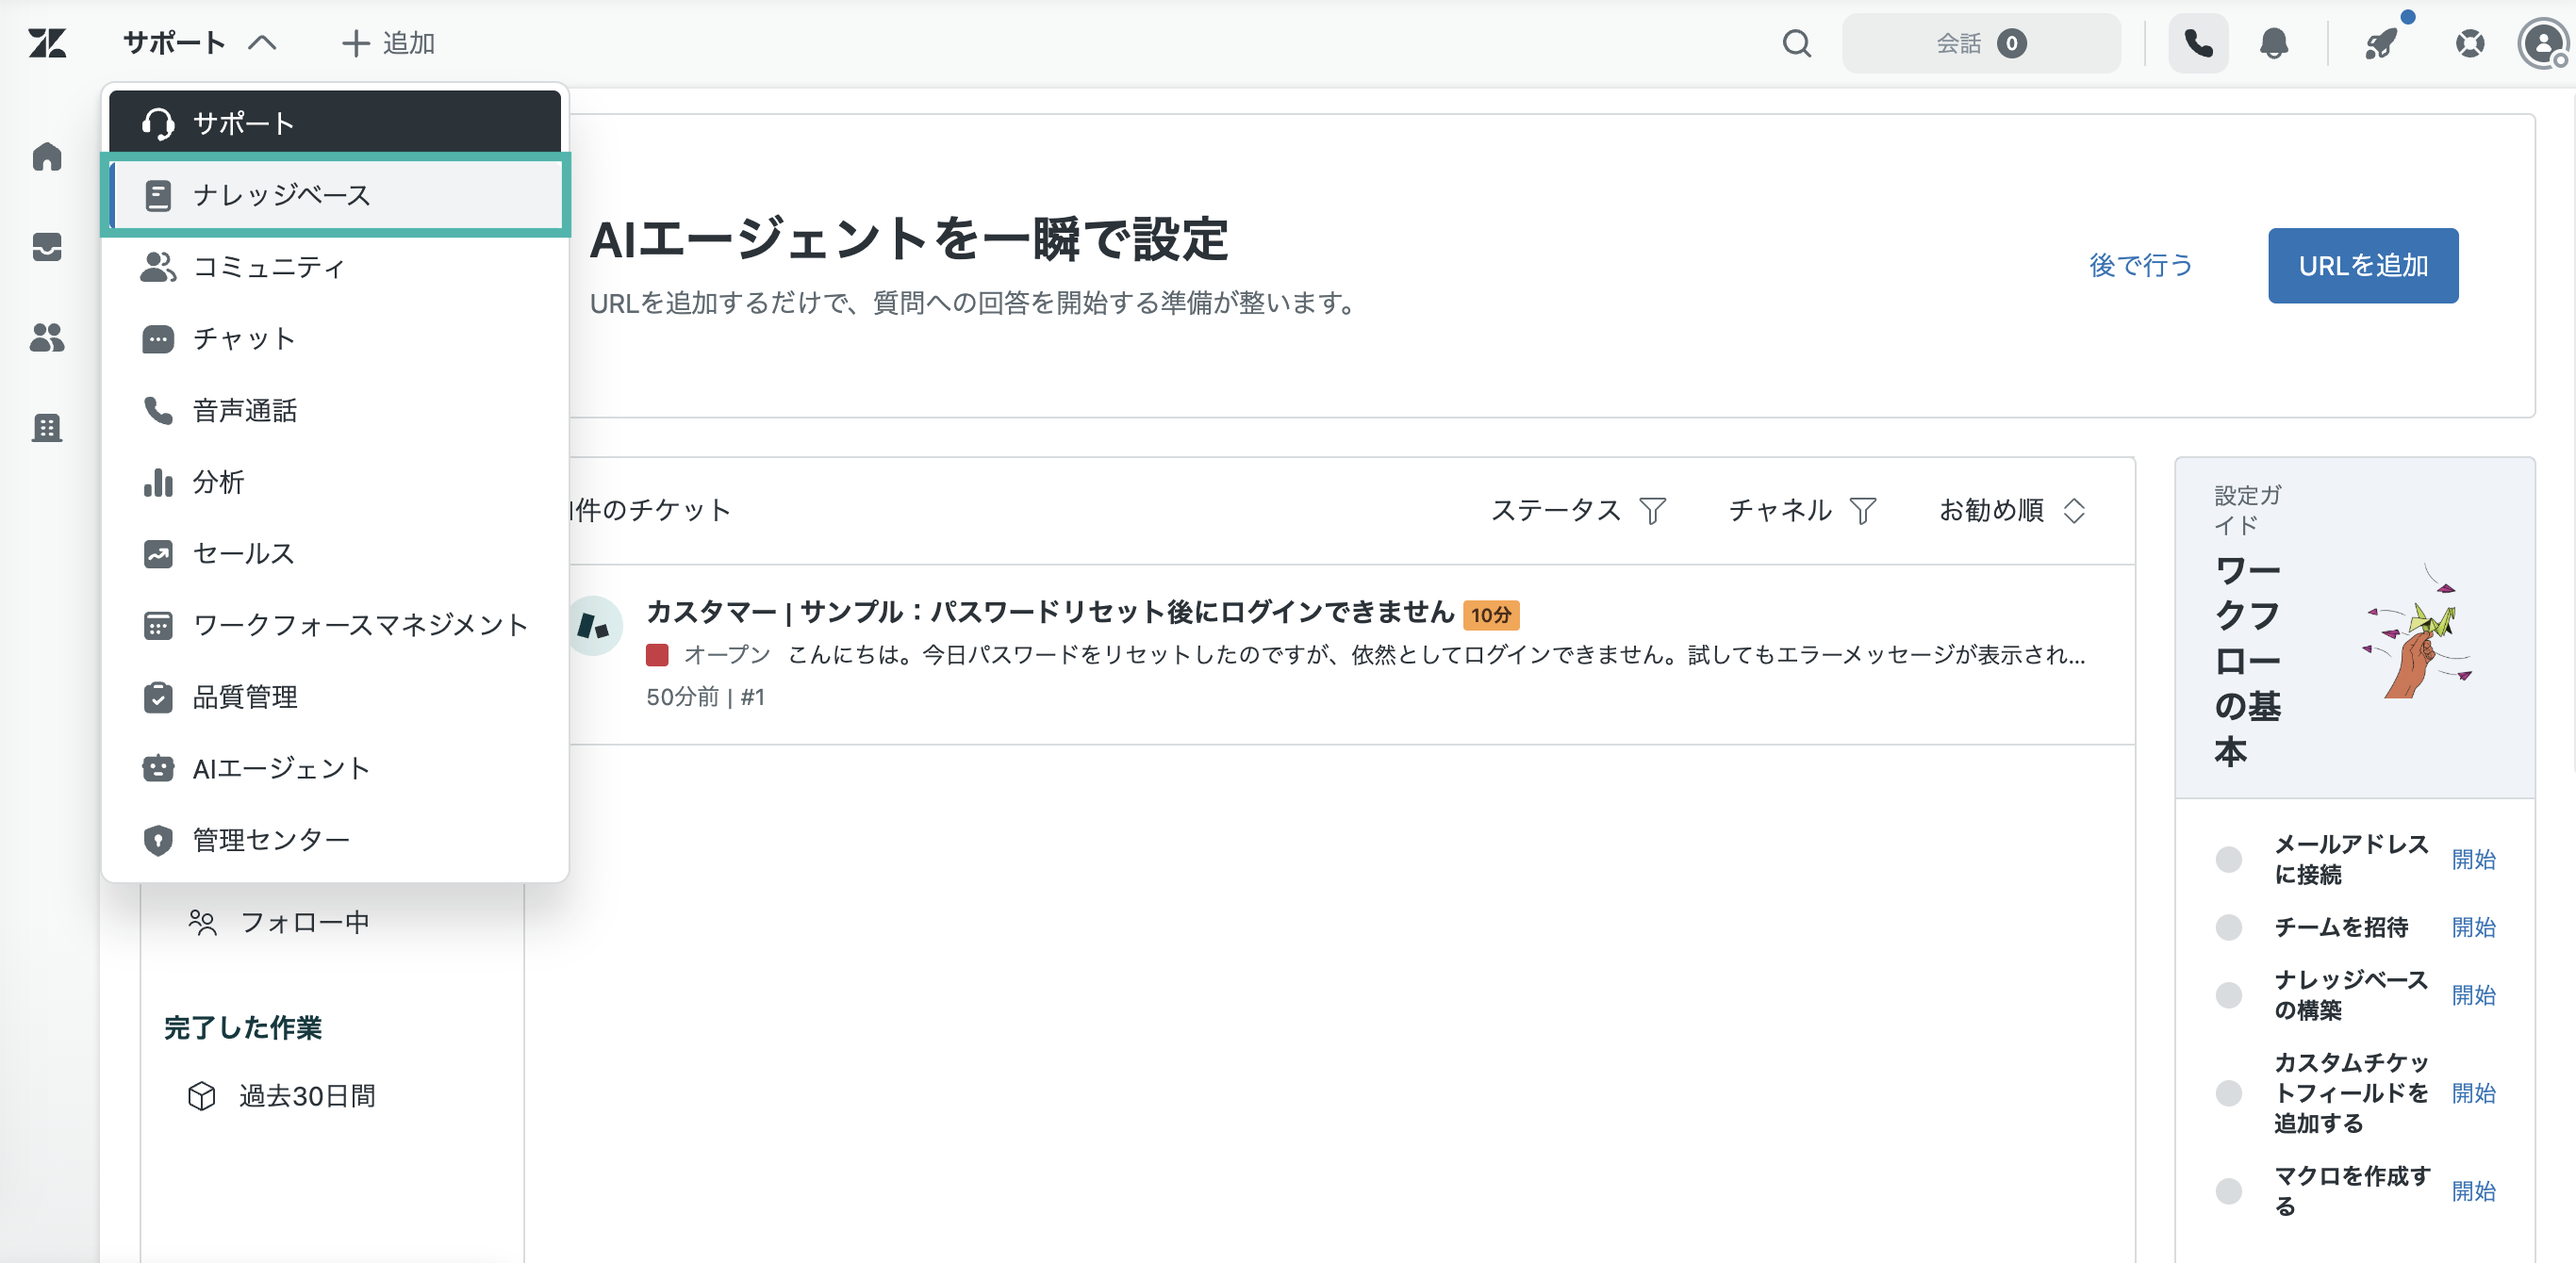Viewport: 2576px width, 1263px height.
Task: Select チャット in product menu
Action: 335,339
